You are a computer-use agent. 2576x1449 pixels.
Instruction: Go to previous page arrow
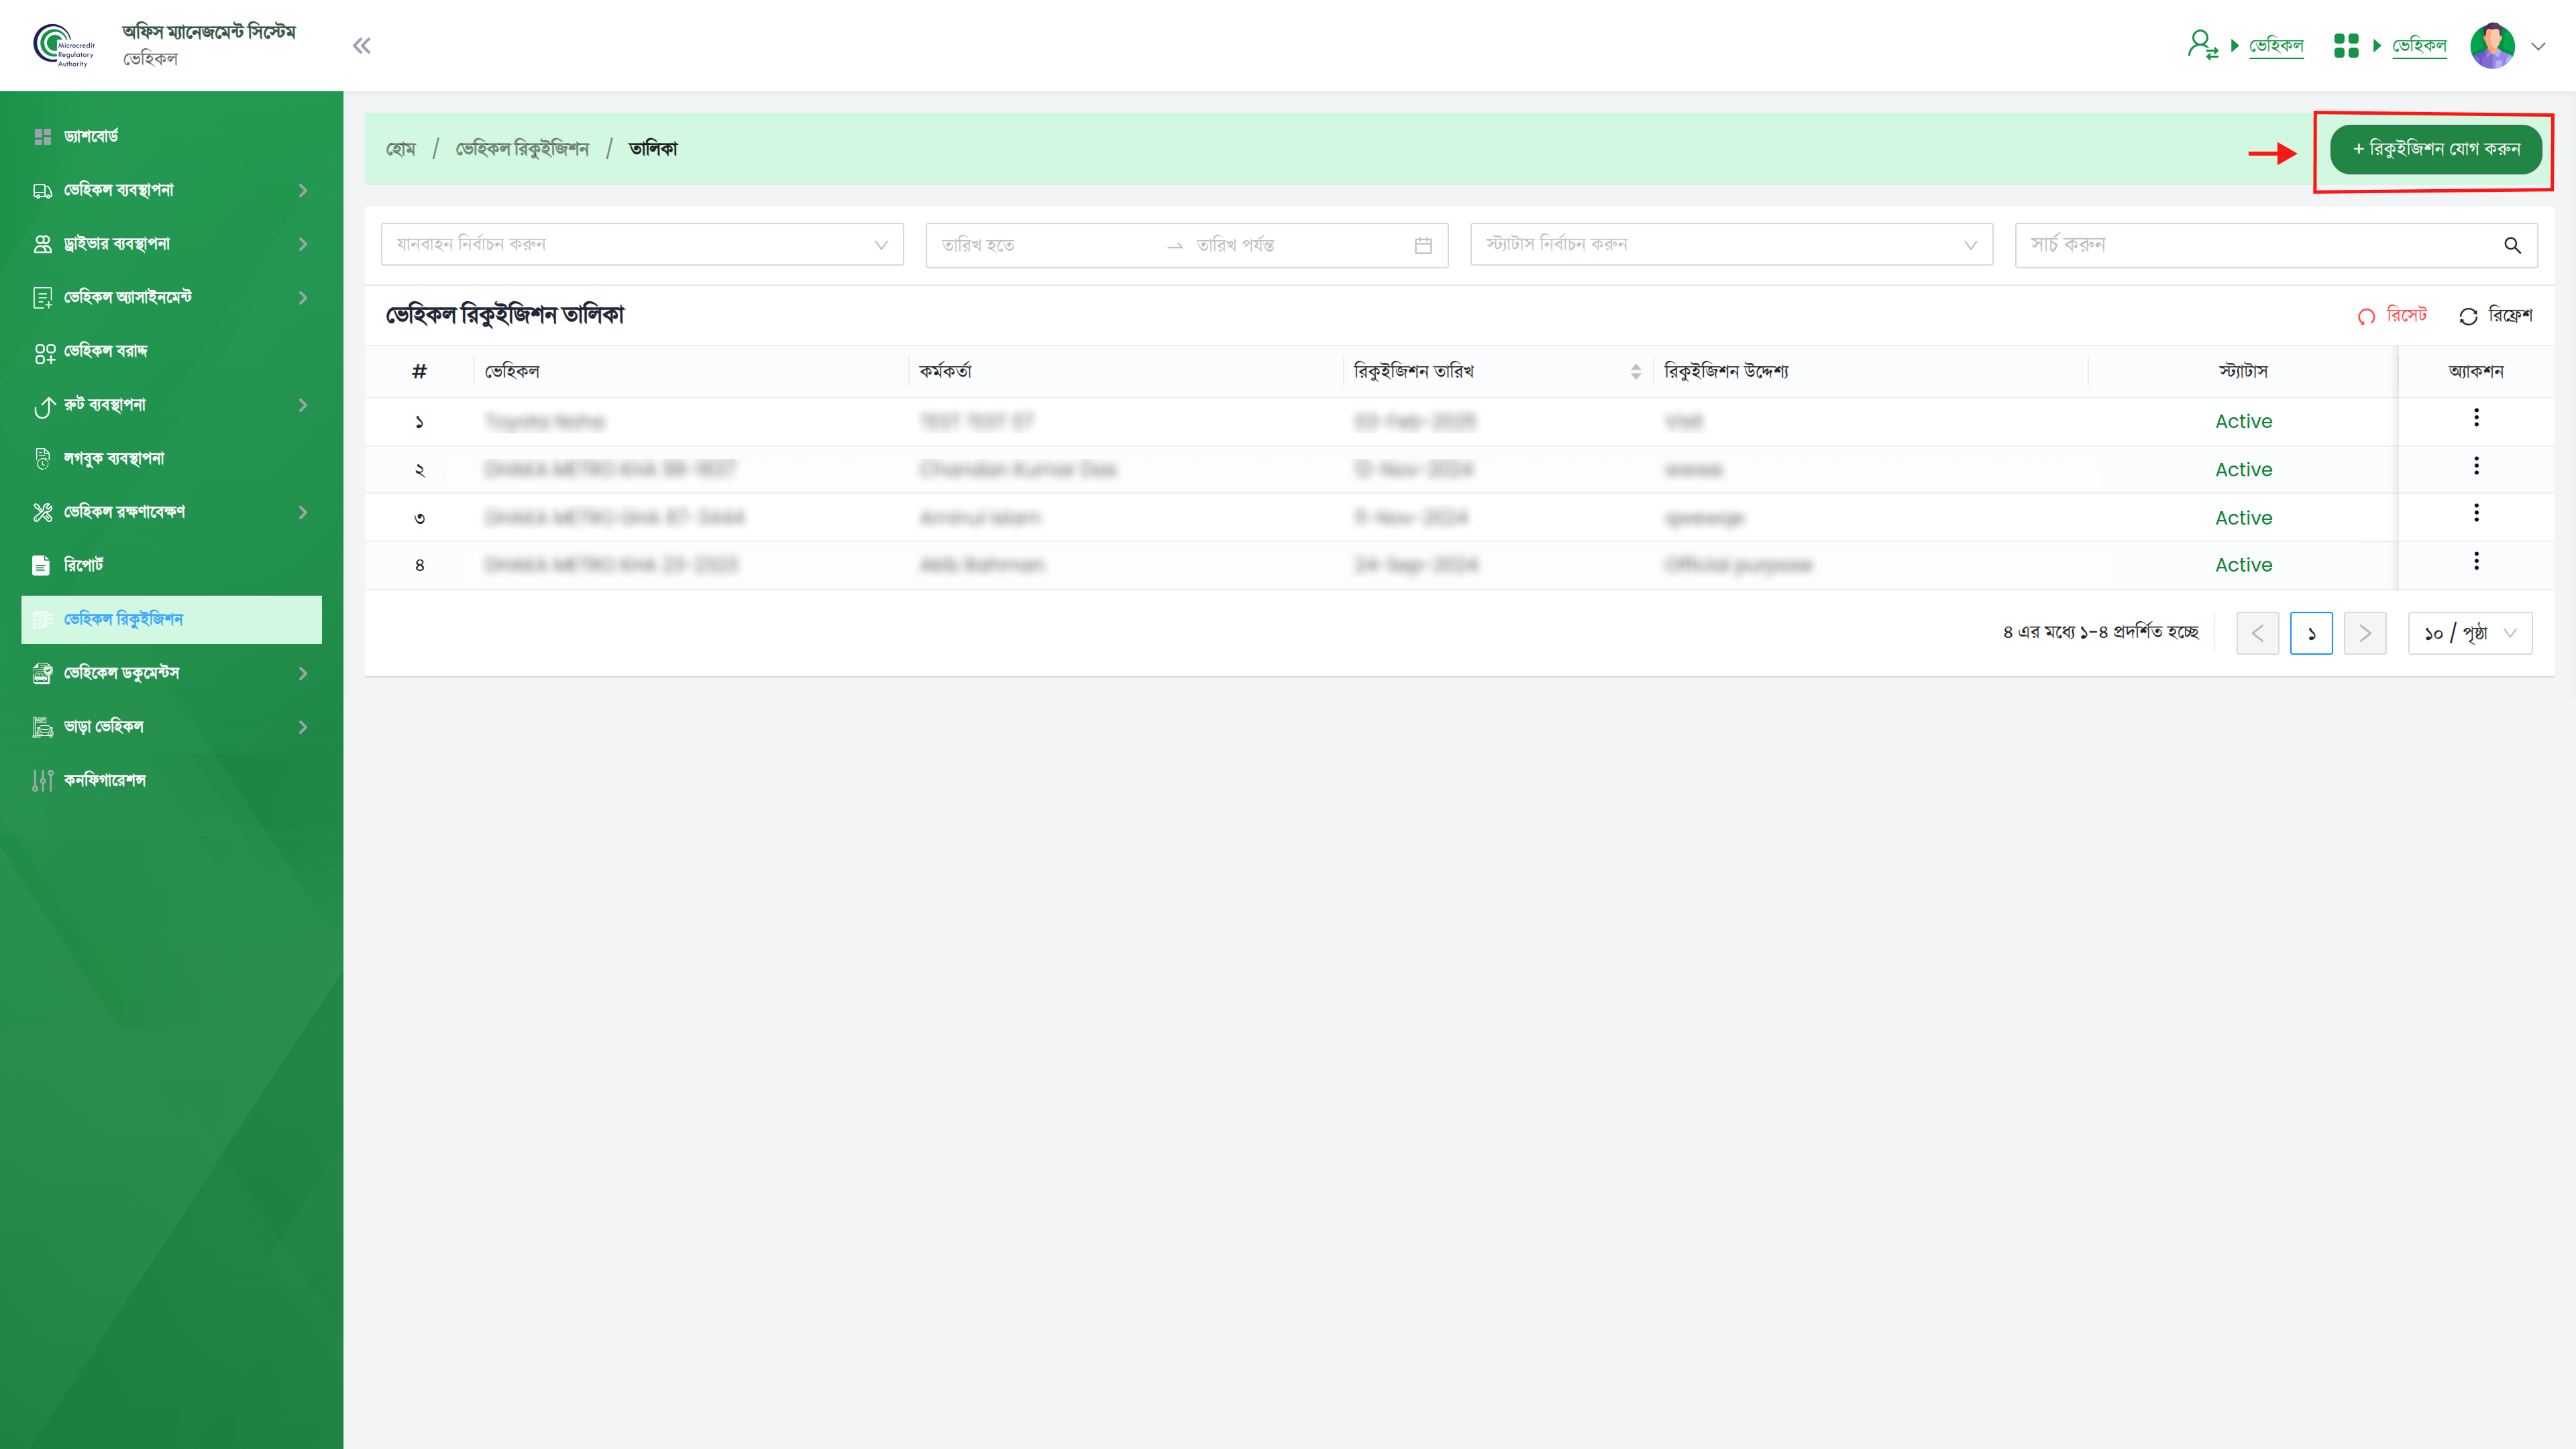[x=2257, y=633]
